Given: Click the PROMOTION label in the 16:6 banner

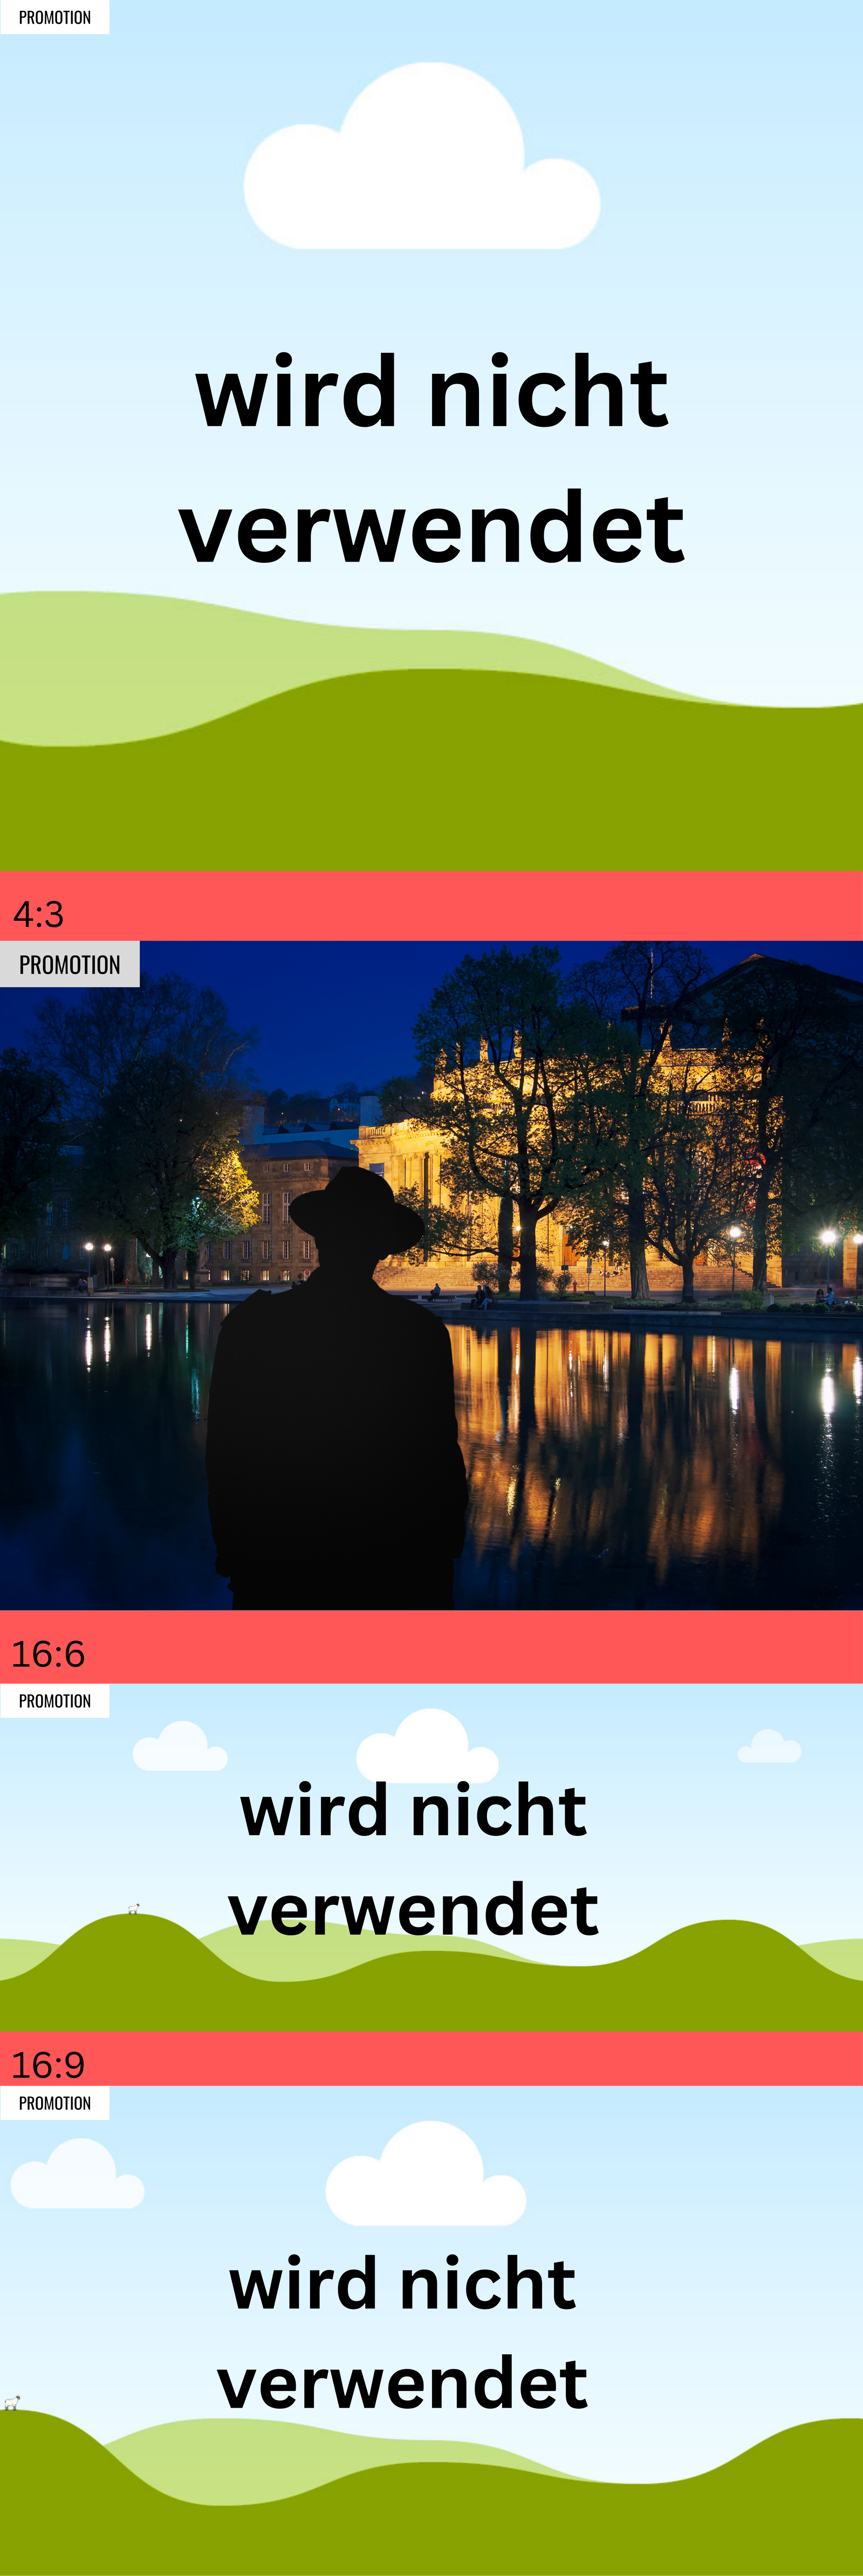Looking at the screenshot, I should (x=55, y=1701).
